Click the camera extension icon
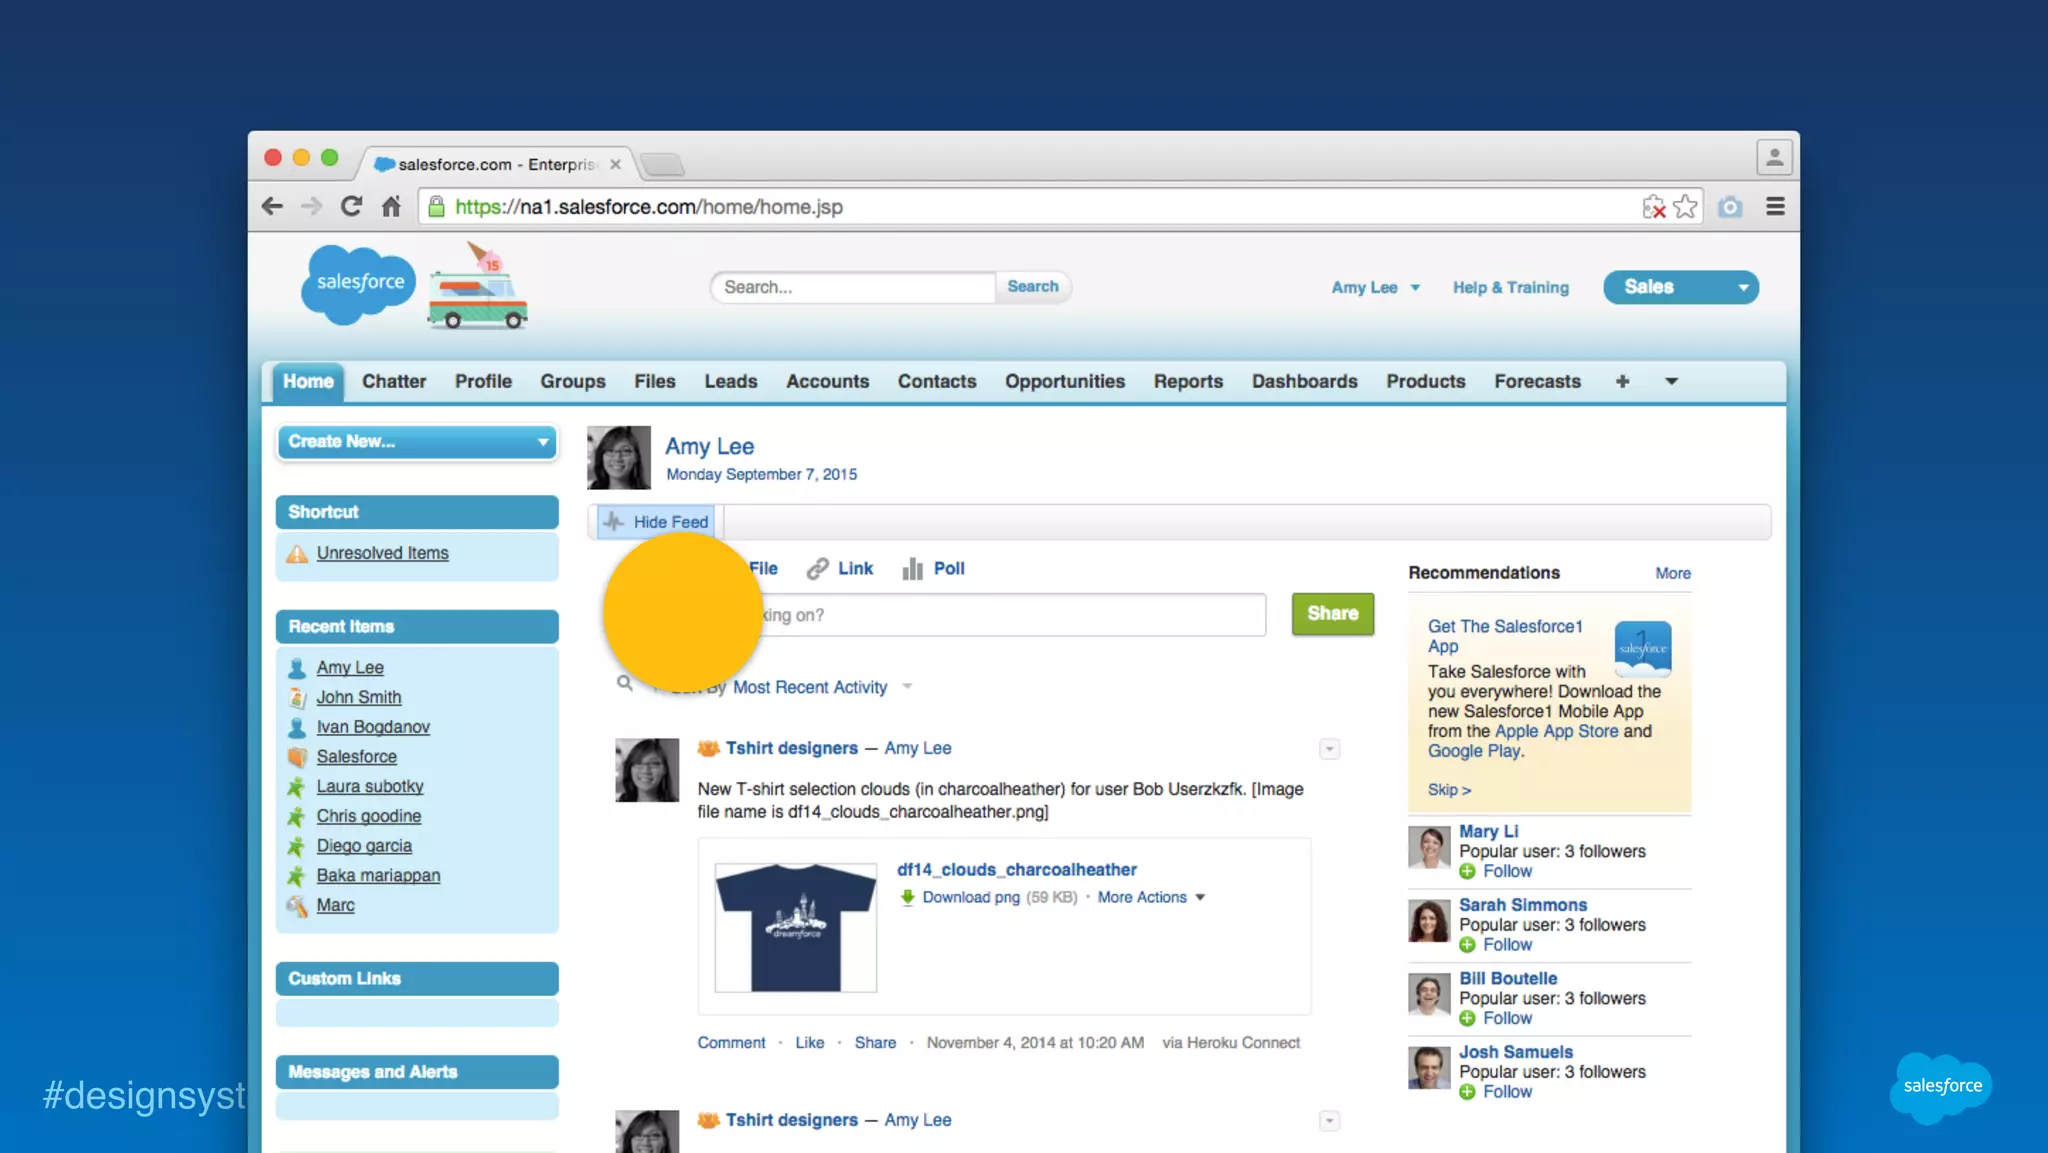The height and width of the screenshot is (1153, 2048). (1730, 207)
